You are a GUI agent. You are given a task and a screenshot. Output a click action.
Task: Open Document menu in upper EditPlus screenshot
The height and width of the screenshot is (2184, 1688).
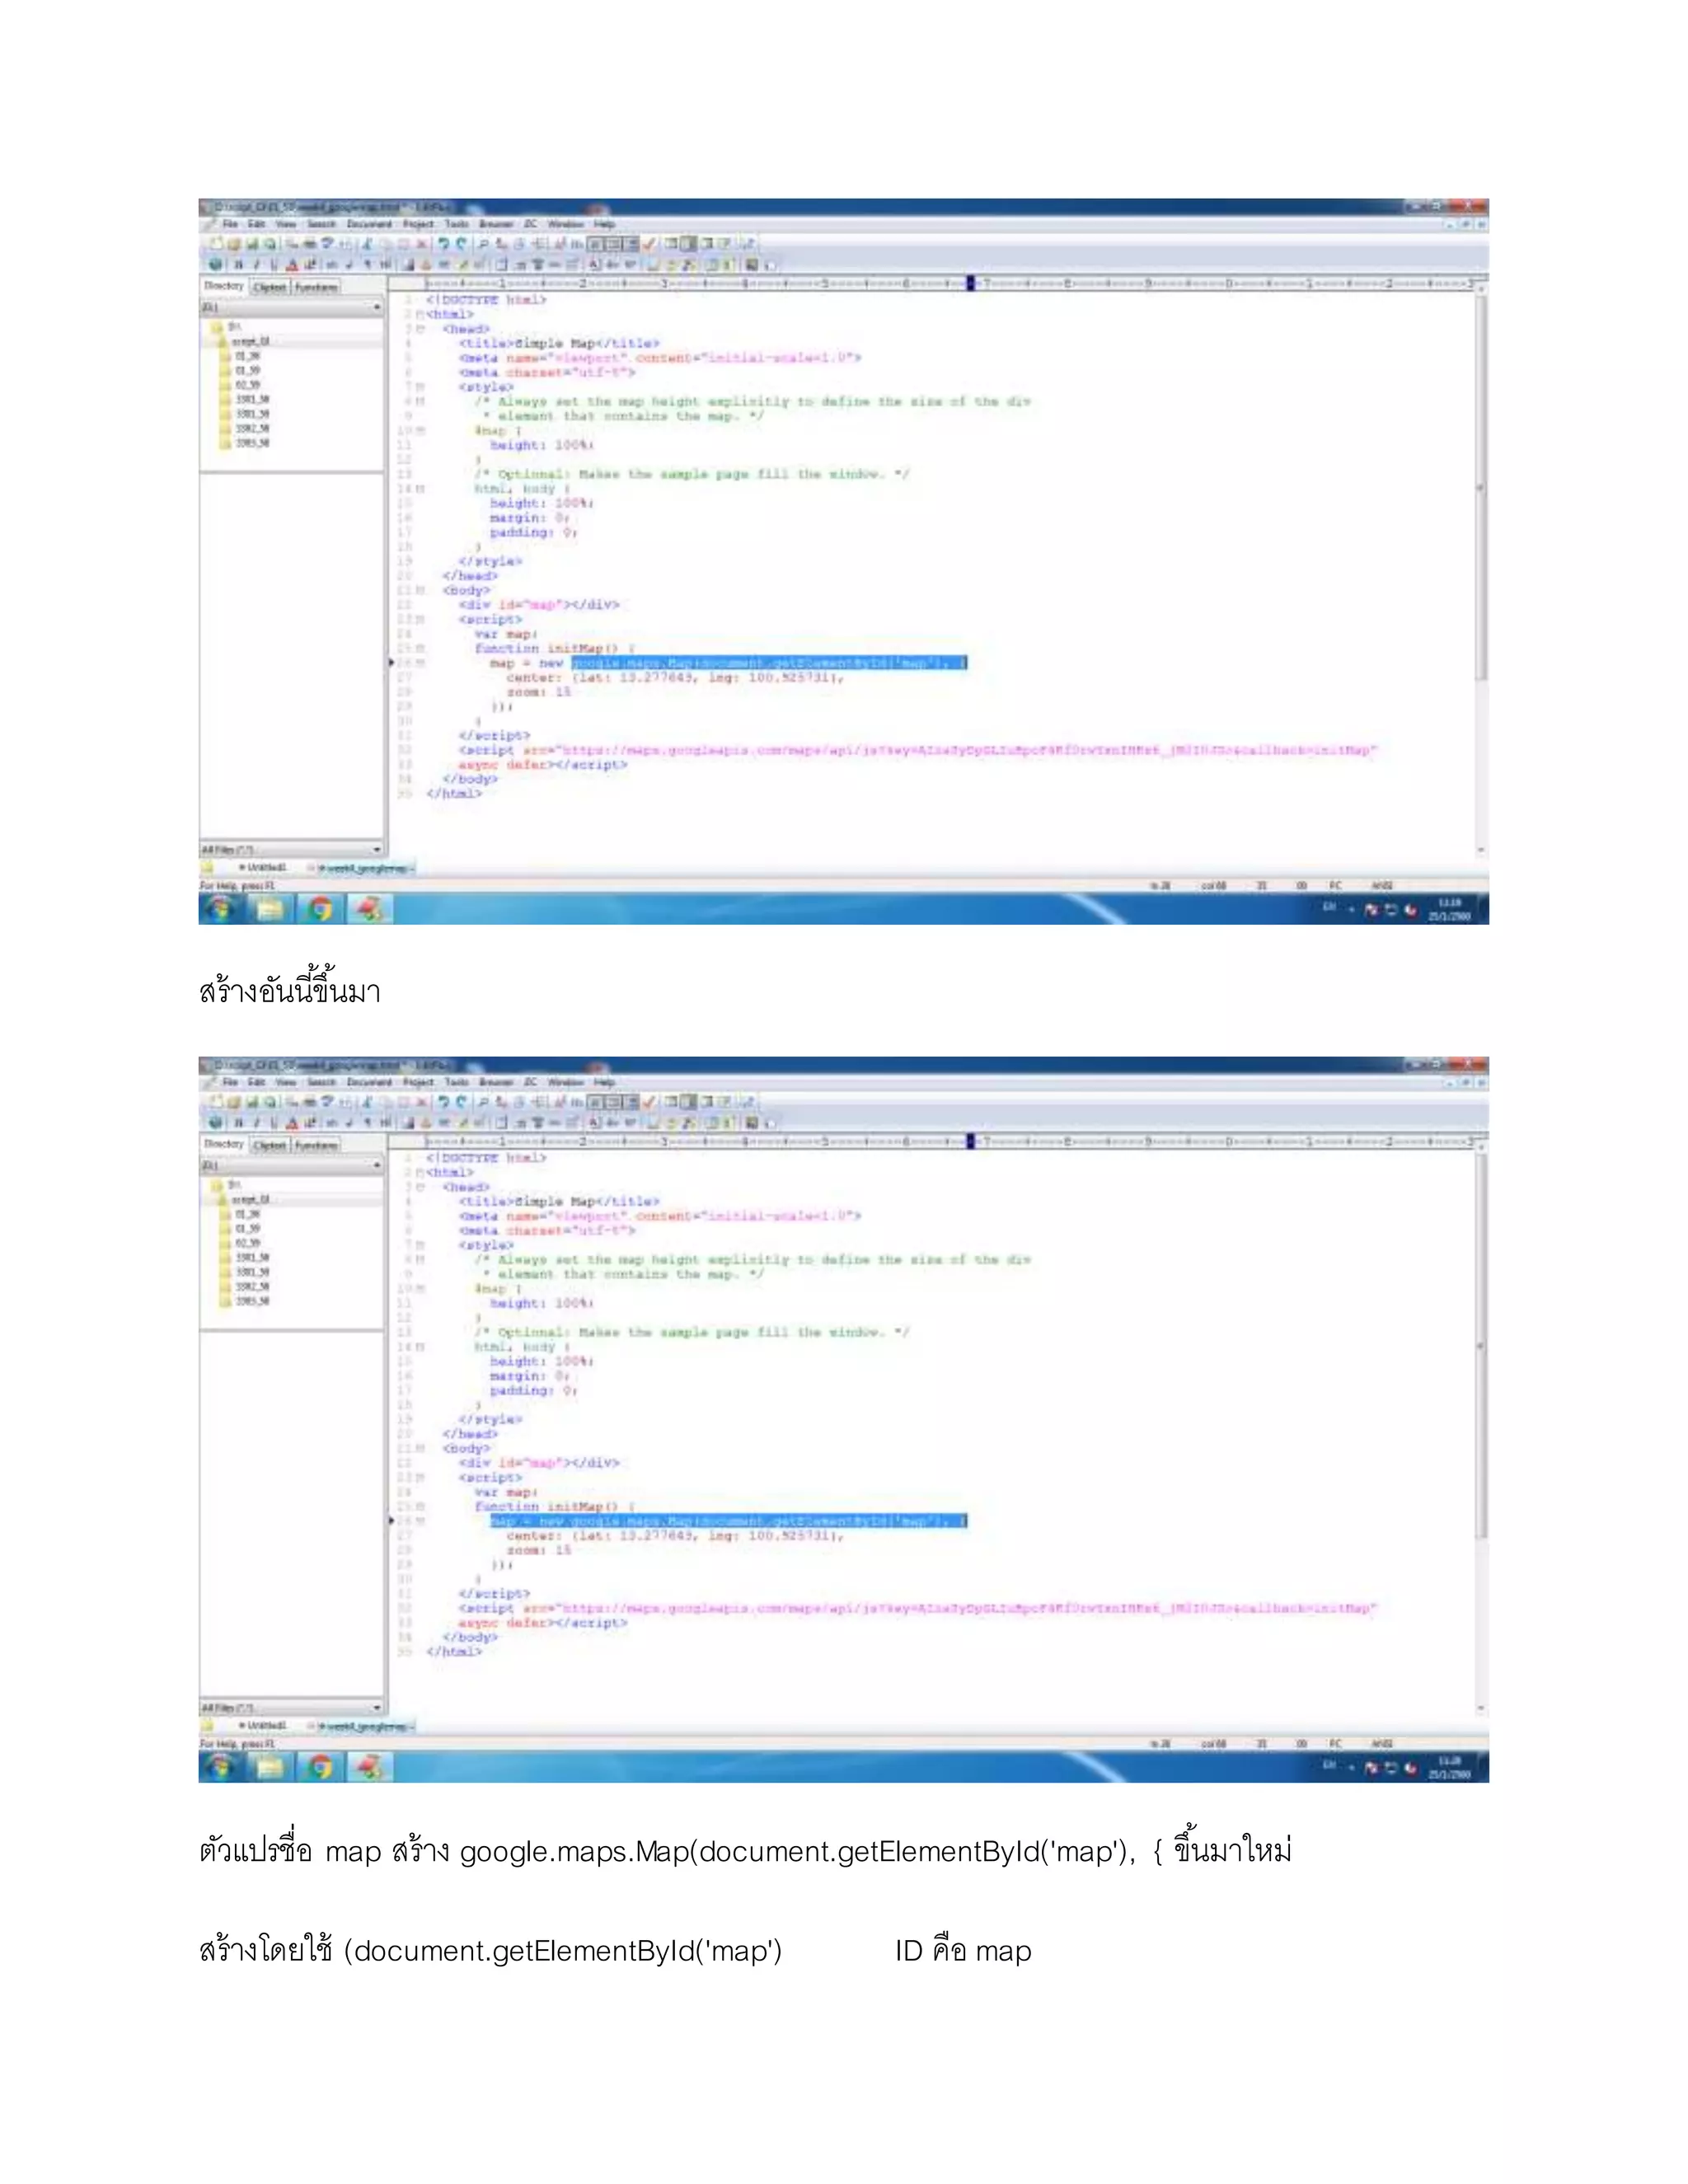tap(369, 225)
